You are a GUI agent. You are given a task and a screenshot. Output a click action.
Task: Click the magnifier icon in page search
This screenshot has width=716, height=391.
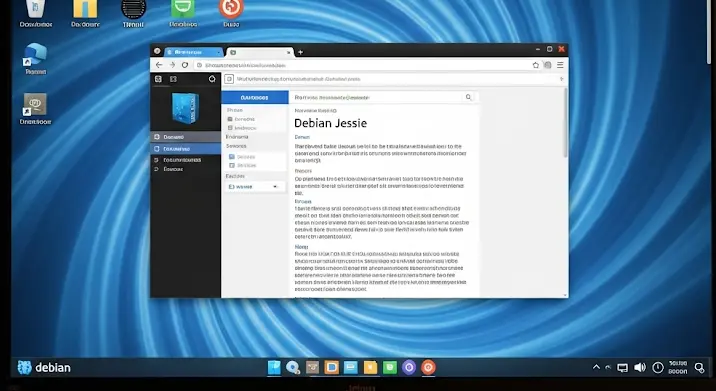pyautogui.click(x=468, y=97)
